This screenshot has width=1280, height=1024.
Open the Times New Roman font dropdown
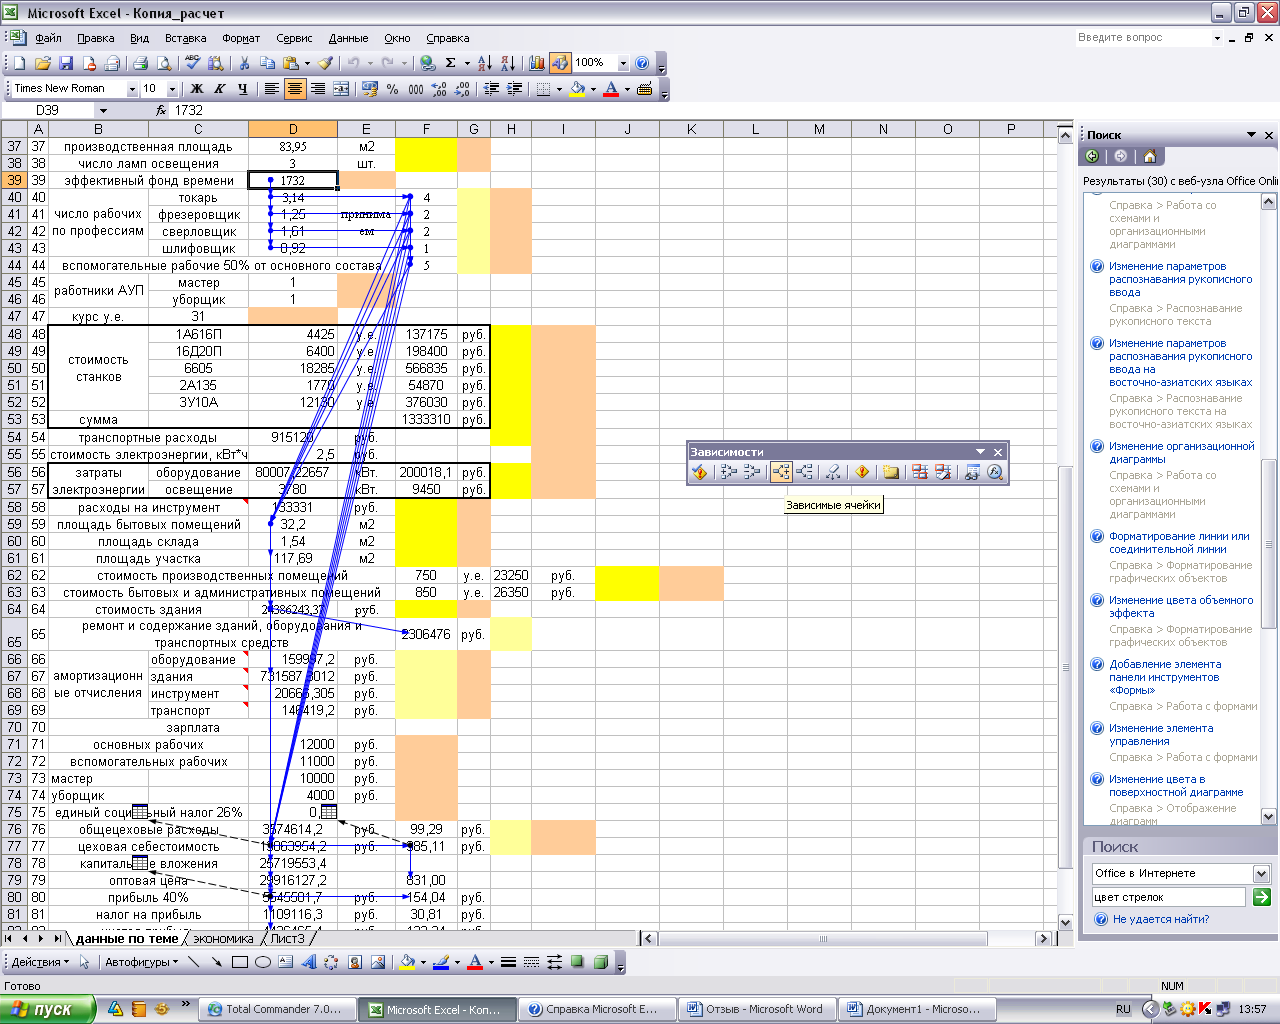pyautogui.click(x=132, y=89)
